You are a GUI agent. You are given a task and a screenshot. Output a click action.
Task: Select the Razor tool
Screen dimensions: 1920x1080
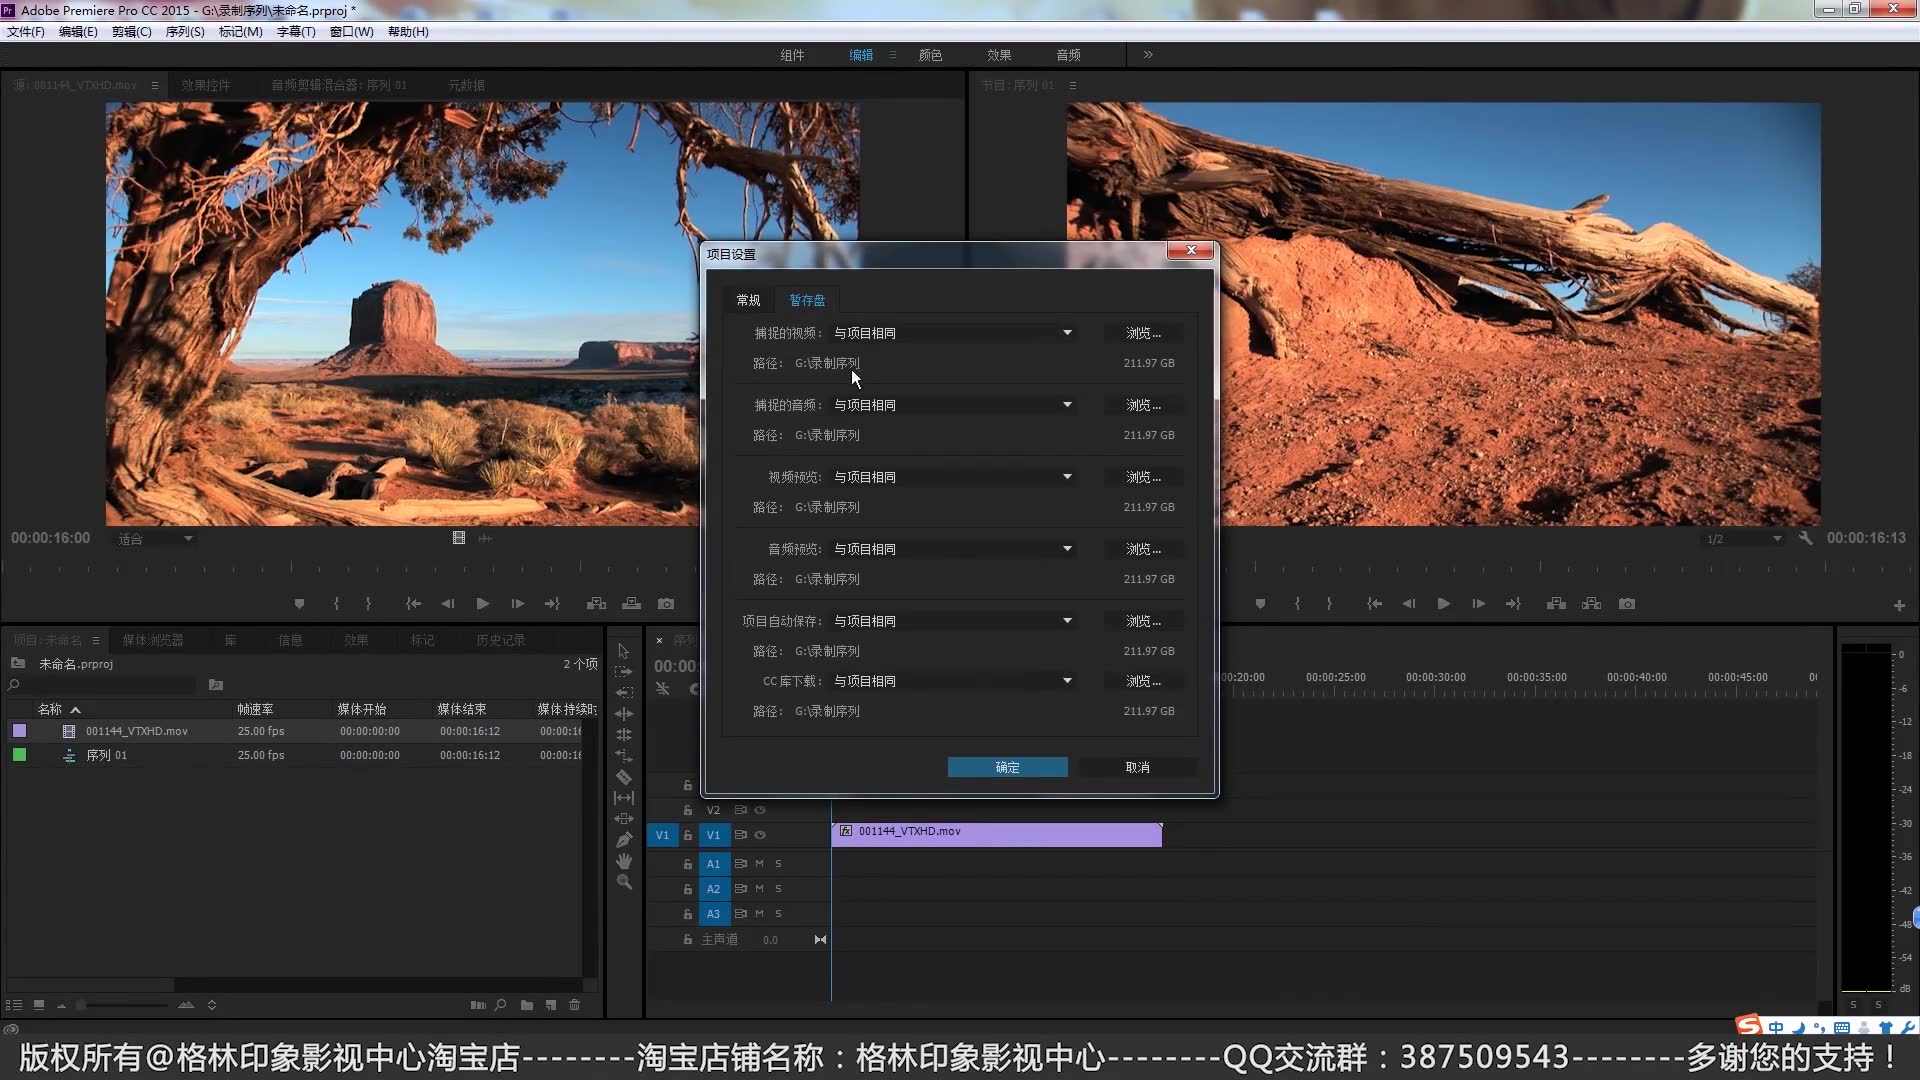click(x=624, y=777)
